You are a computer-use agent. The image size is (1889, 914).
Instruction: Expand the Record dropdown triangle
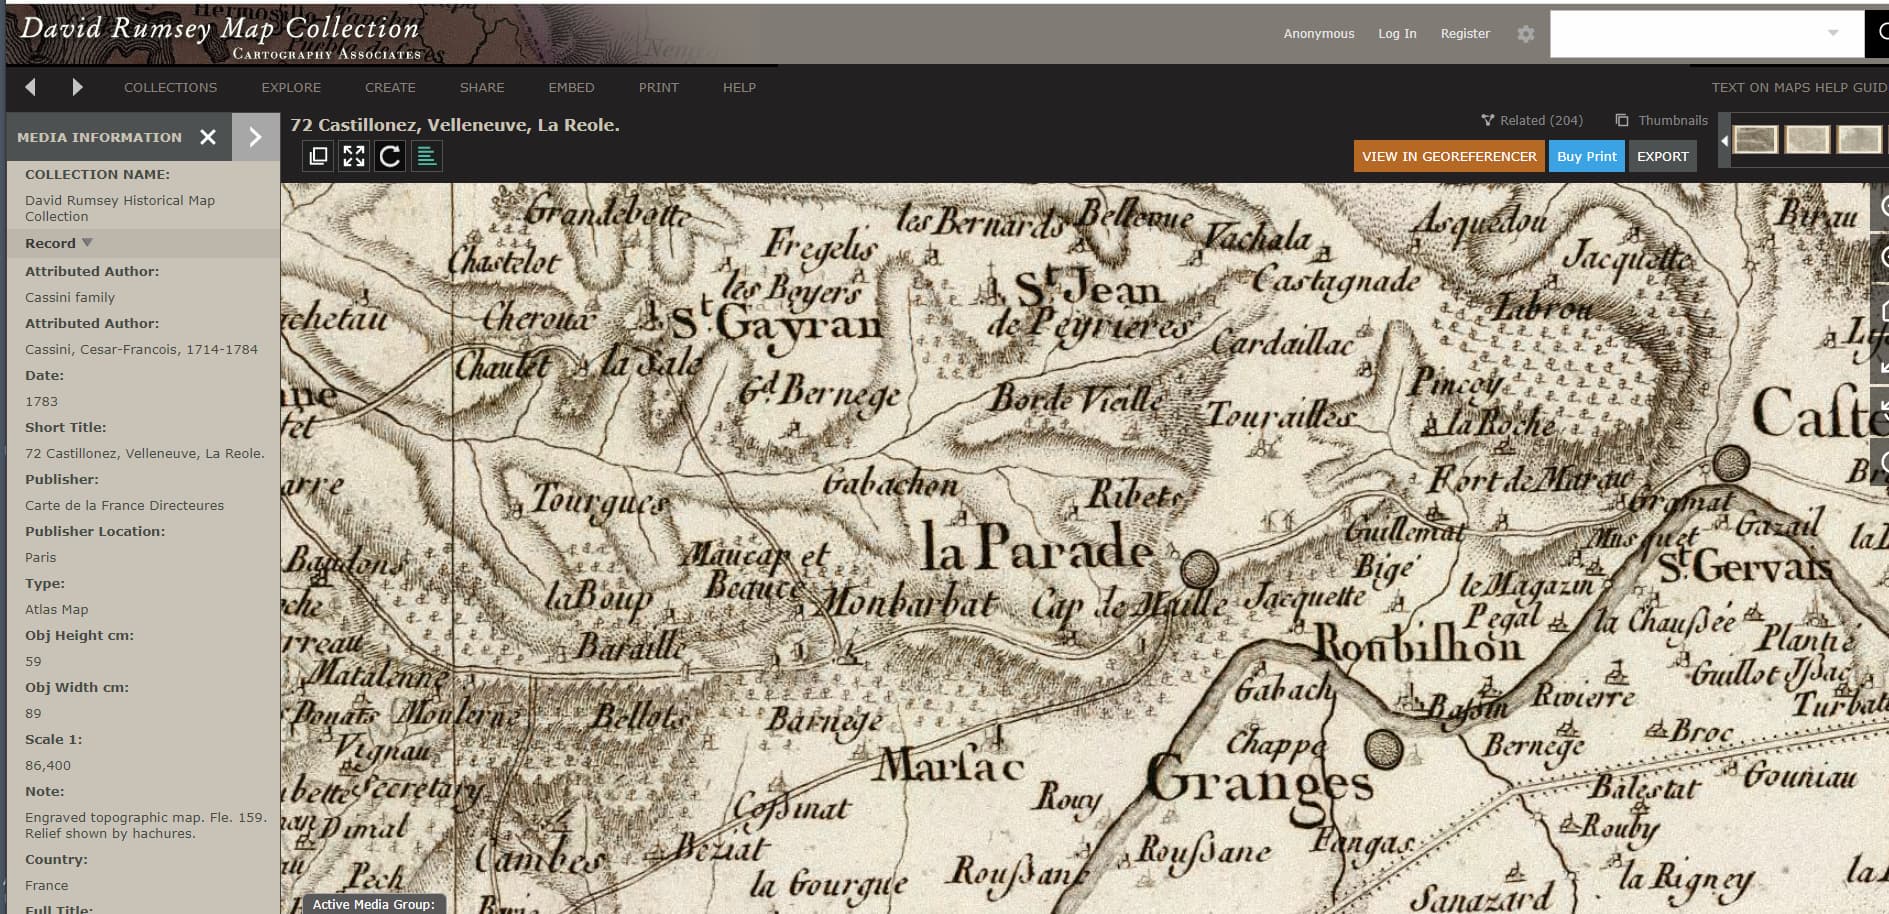(87, 242)
